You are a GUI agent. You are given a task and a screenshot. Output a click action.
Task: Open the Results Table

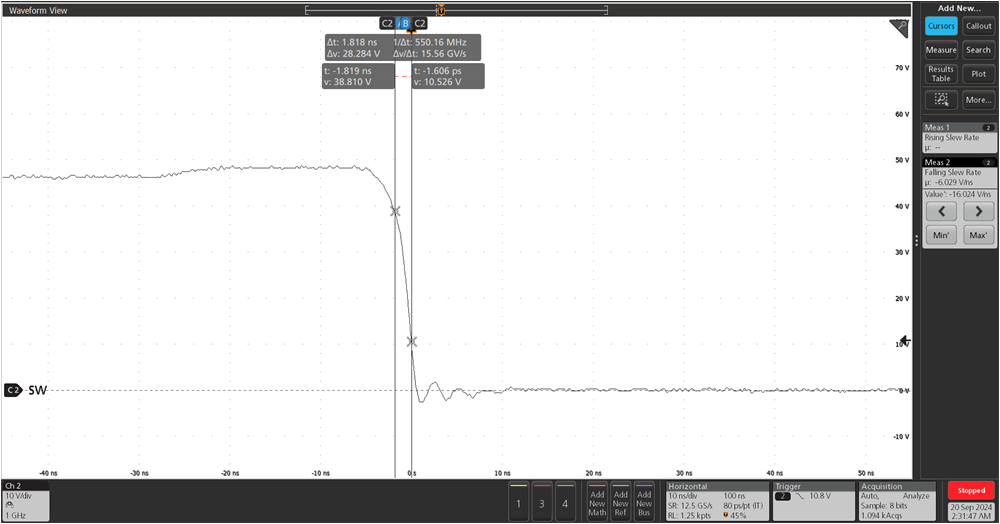coord(941,74)
